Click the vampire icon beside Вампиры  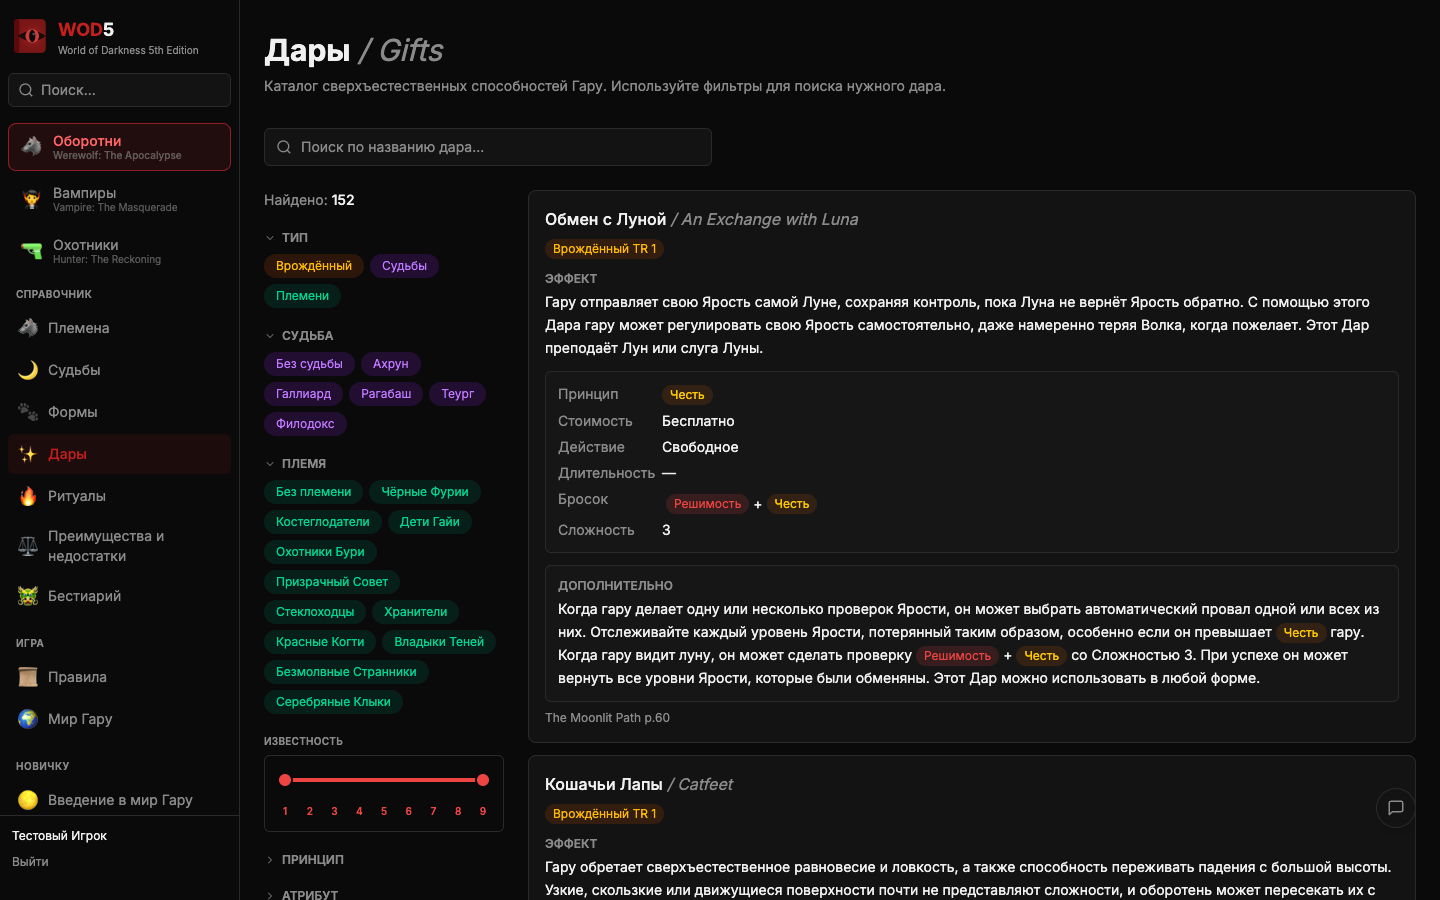tap(32, 199)
